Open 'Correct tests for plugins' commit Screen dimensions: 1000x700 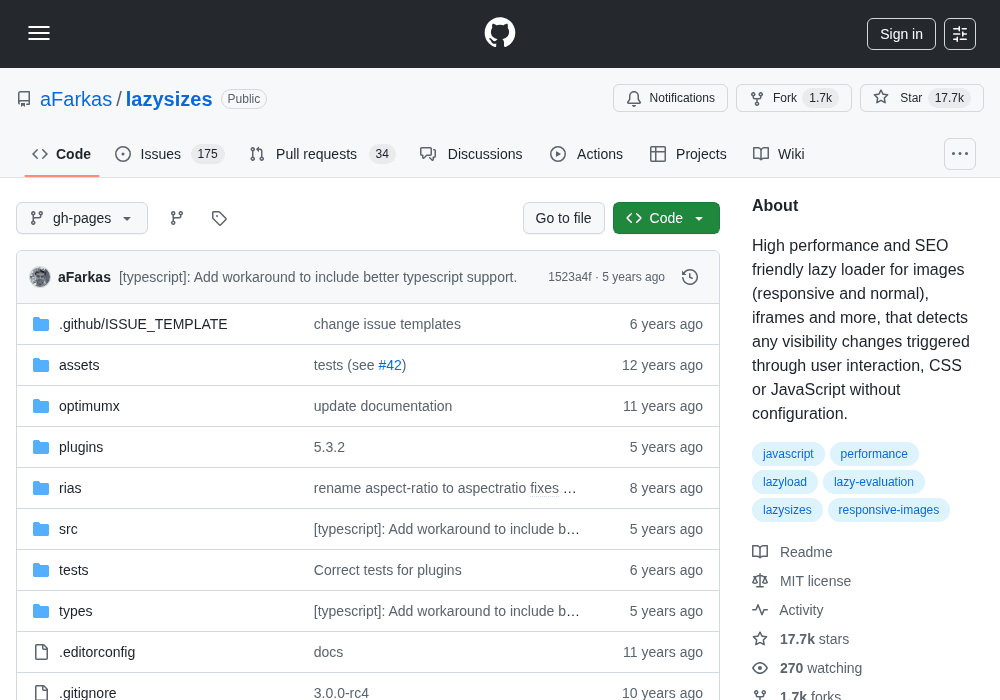point(388,570)
